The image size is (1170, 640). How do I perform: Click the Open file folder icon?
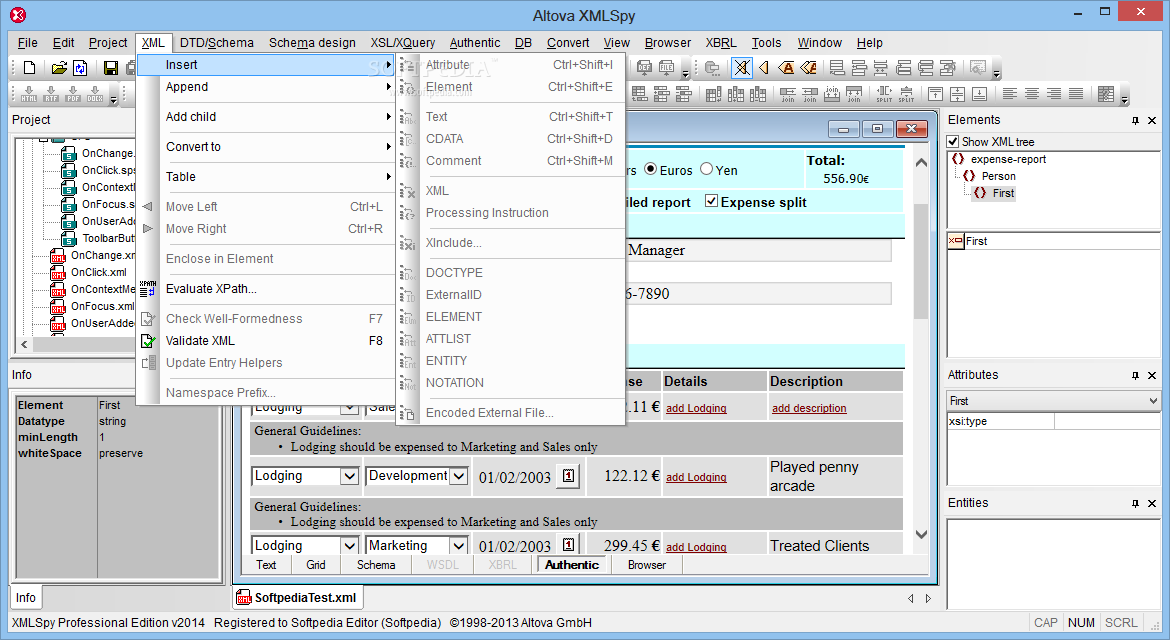point(59,68)
